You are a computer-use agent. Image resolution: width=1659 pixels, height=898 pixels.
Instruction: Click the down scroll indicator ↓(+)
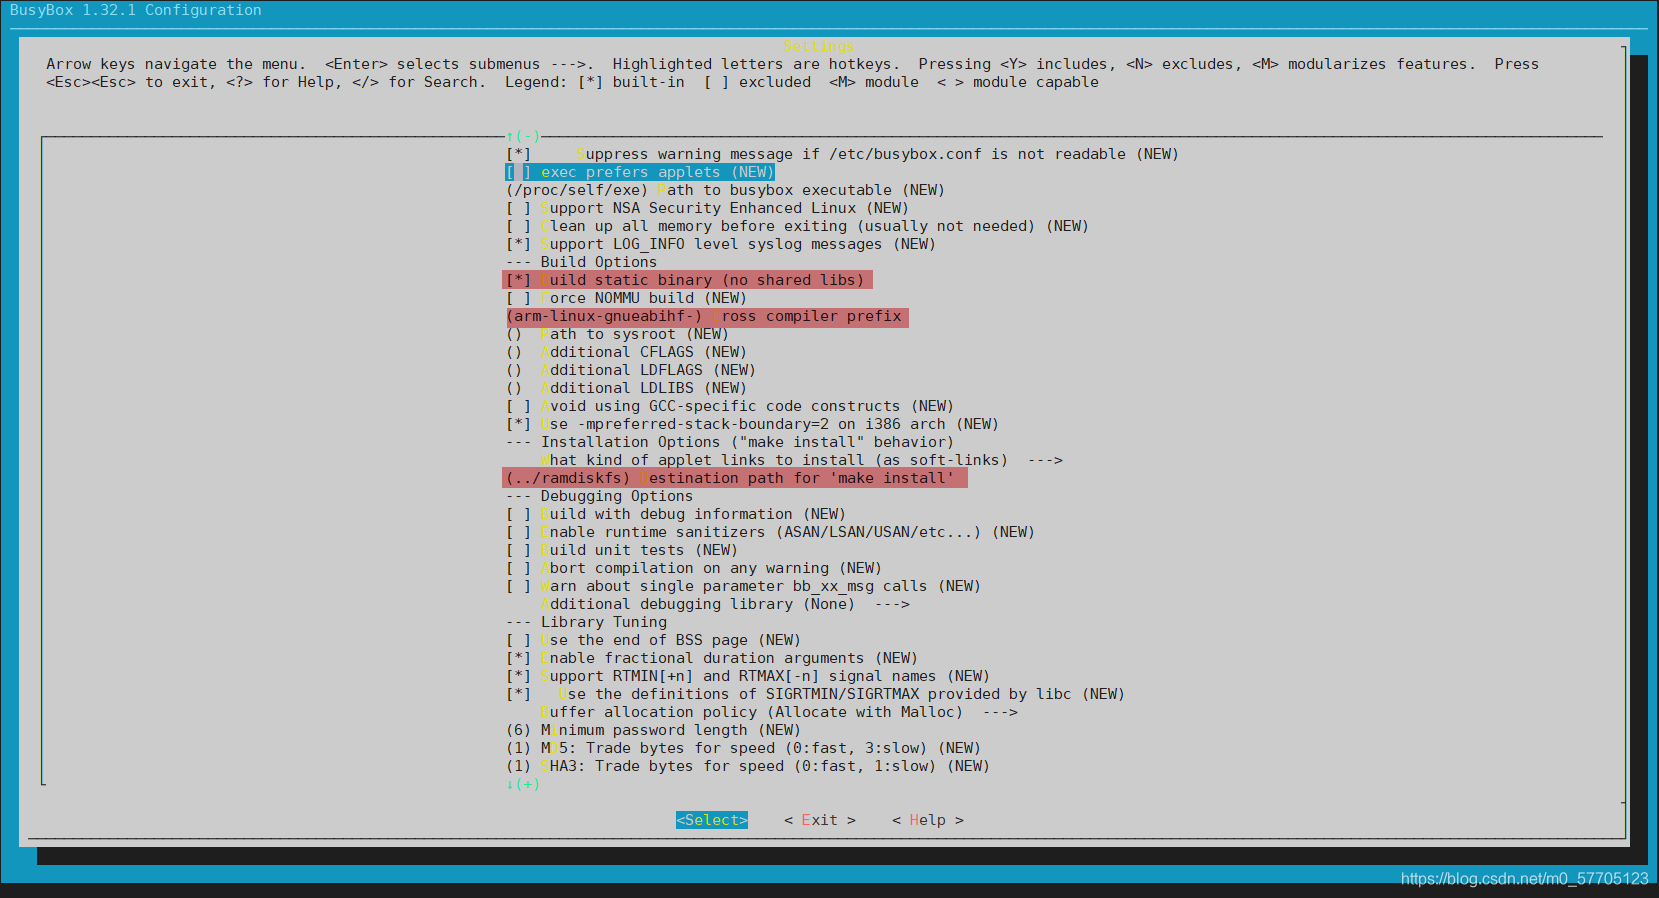coord(523,784)
